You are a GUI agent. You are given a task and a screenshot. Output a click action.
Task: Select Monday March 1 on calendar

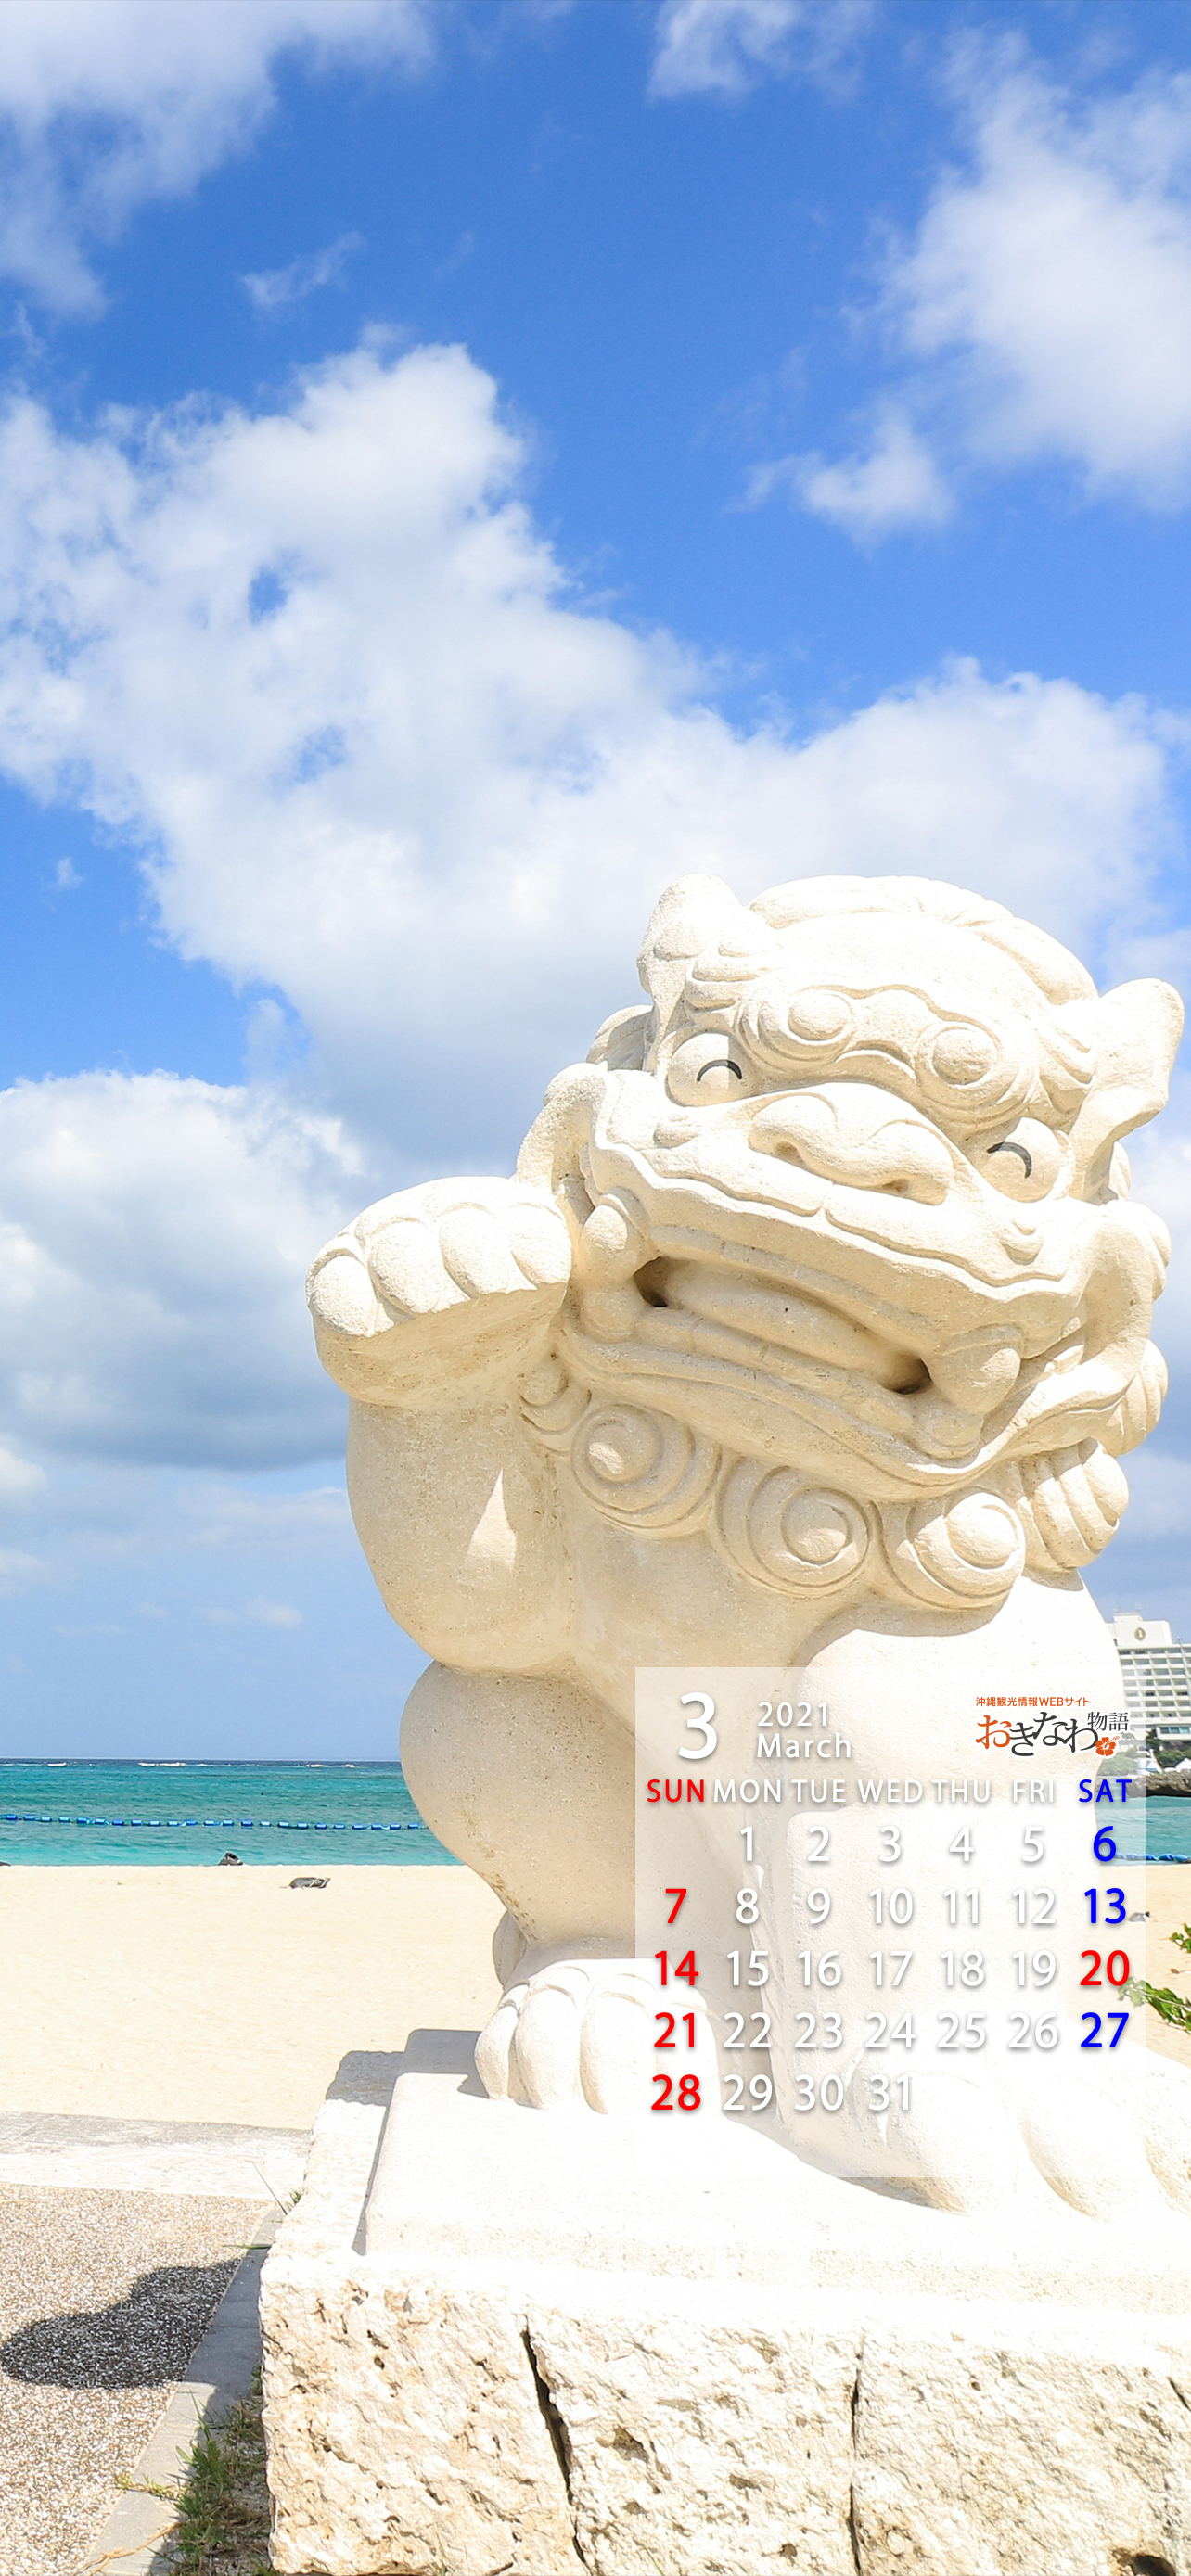point(747,1845)
